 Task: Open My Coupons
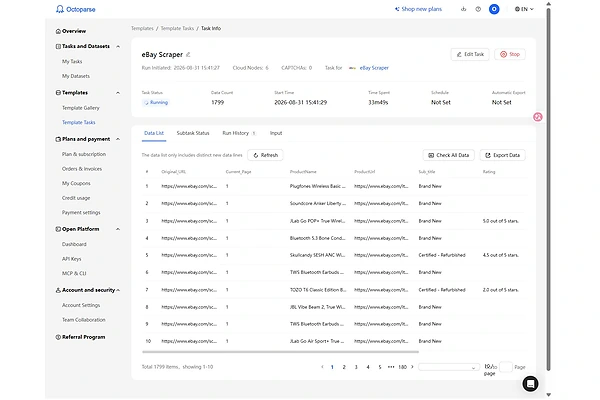(x=76, y=183)
